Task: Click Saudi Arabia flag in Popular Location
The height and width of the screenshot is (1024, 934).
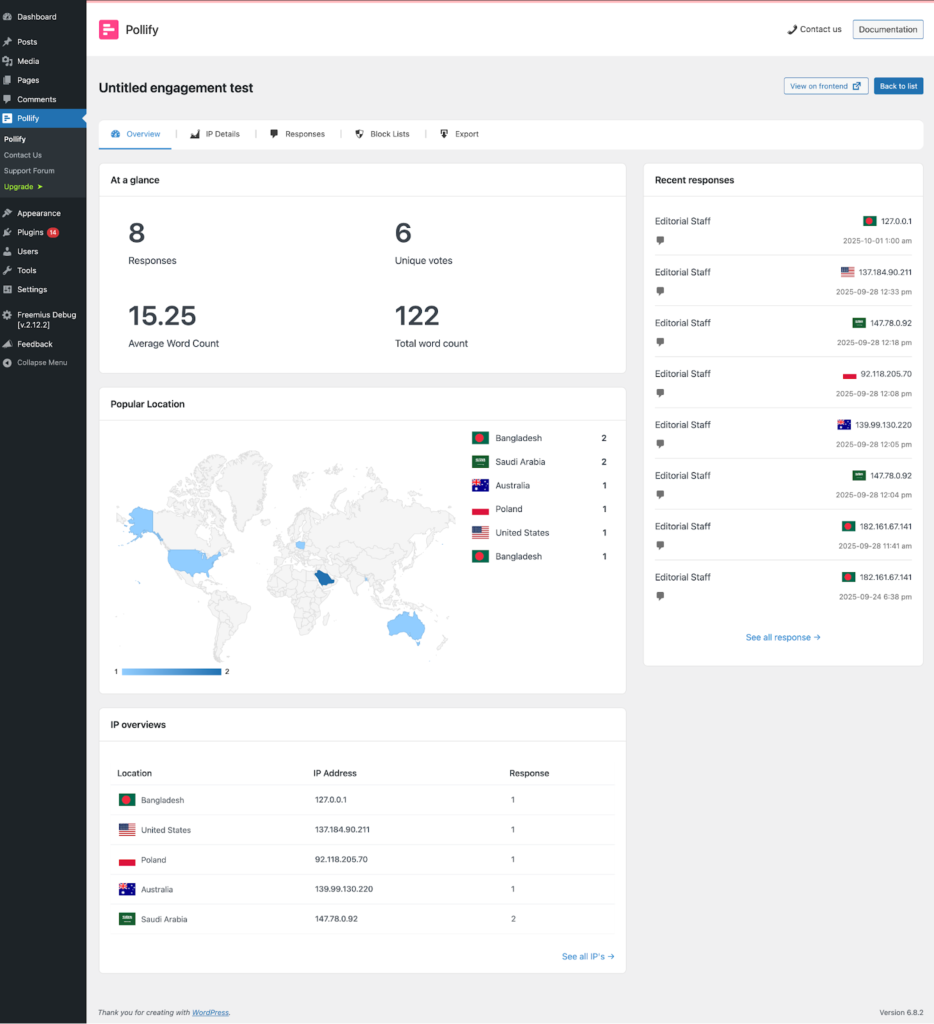Action: 480,462
